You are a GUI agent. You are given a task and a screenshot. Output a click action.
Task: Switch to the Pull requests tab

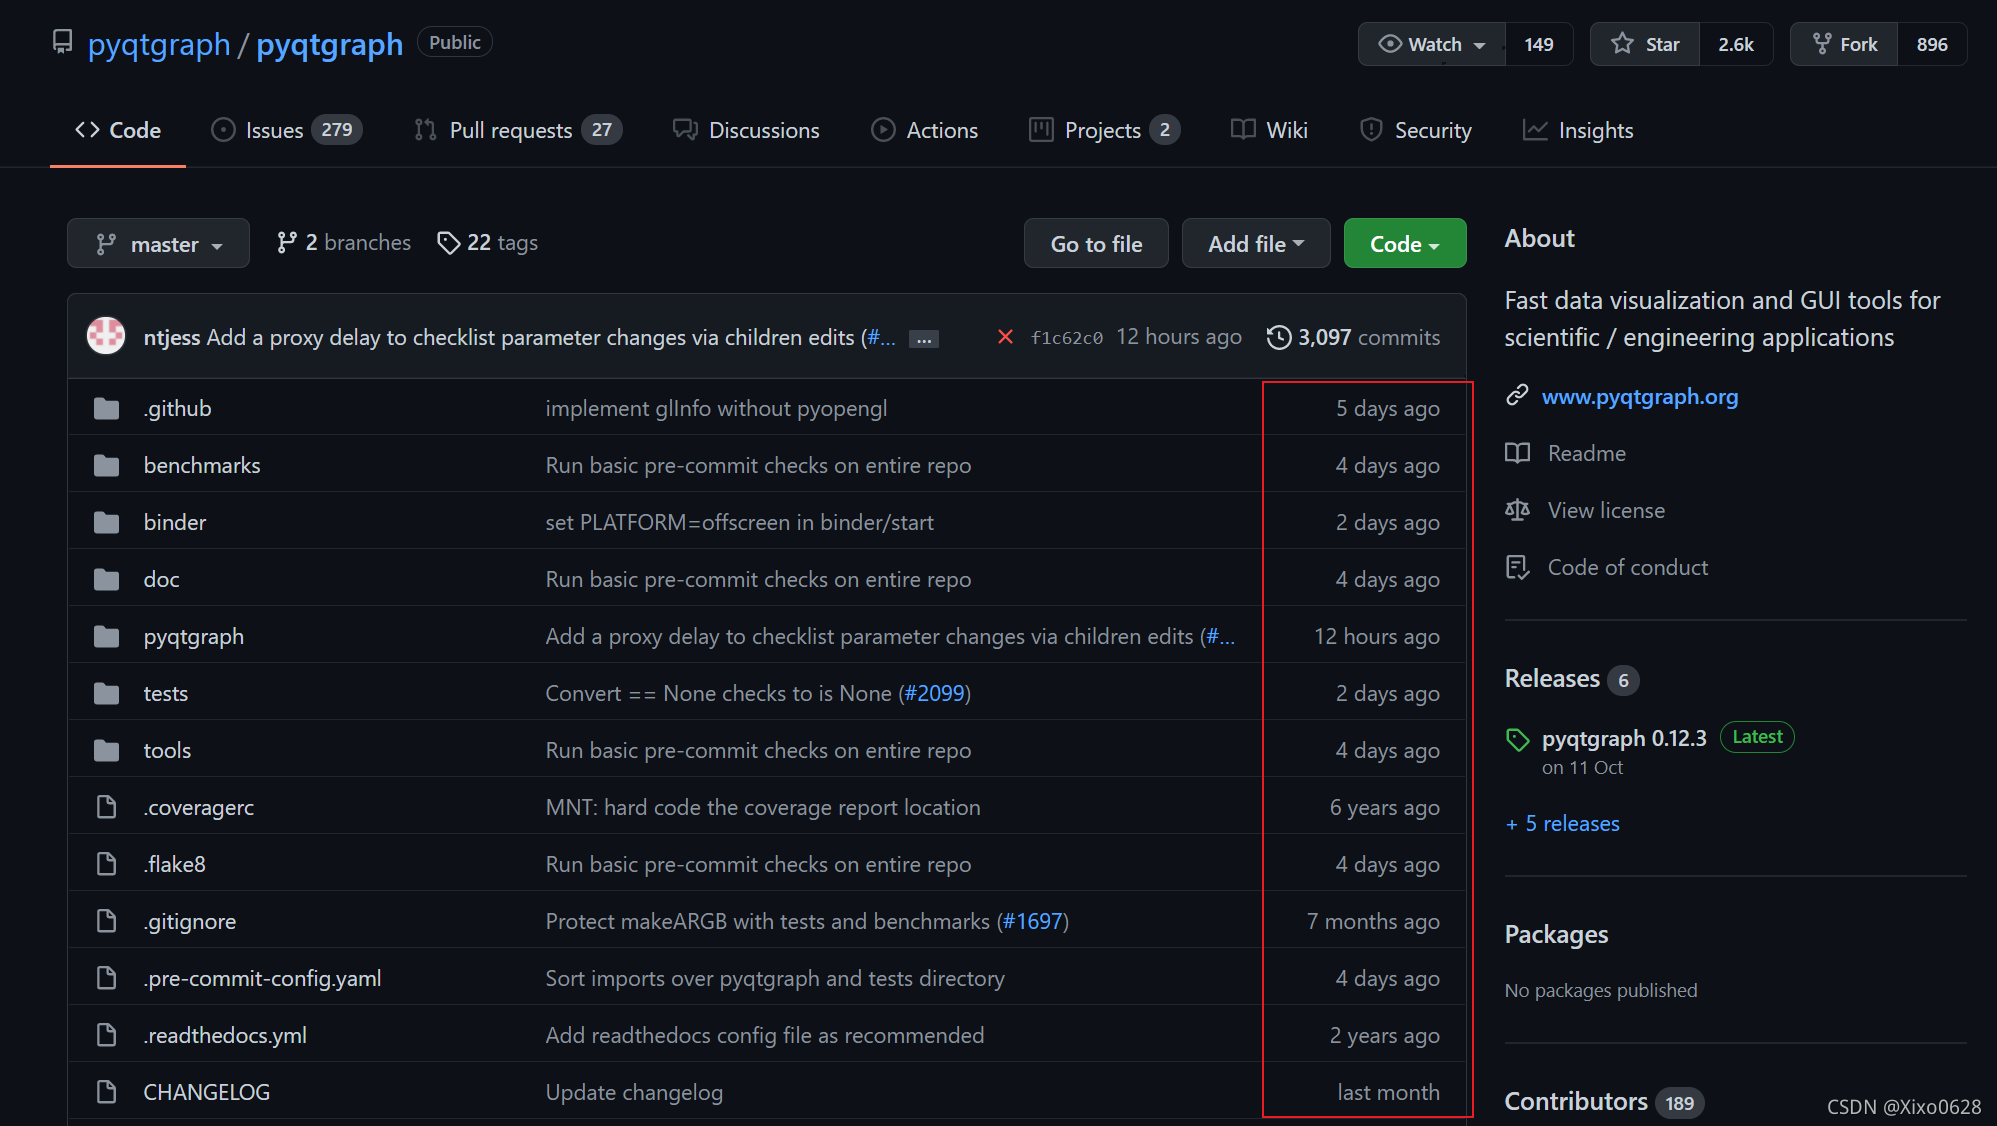click(510, 130)
